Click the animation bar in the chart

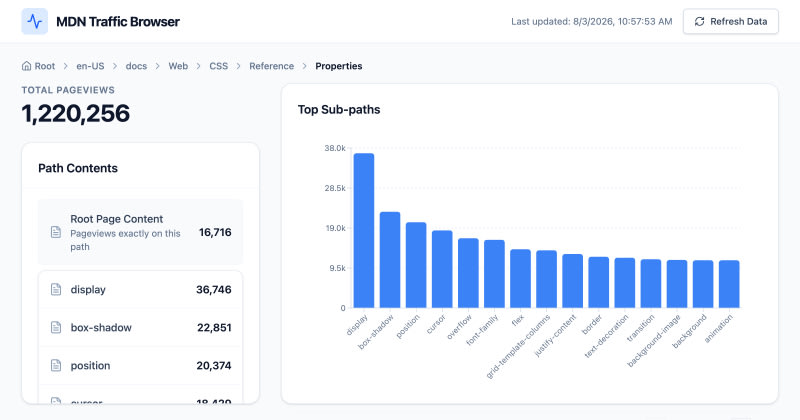pos(729,284)
